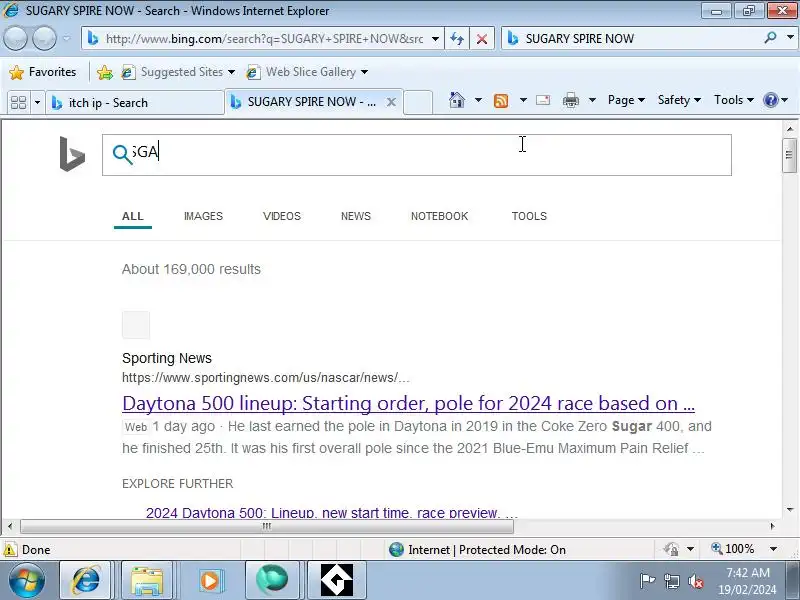Click the vertical scrollbar thumb
Screen dimensions: 800x600
coord(789,155)
